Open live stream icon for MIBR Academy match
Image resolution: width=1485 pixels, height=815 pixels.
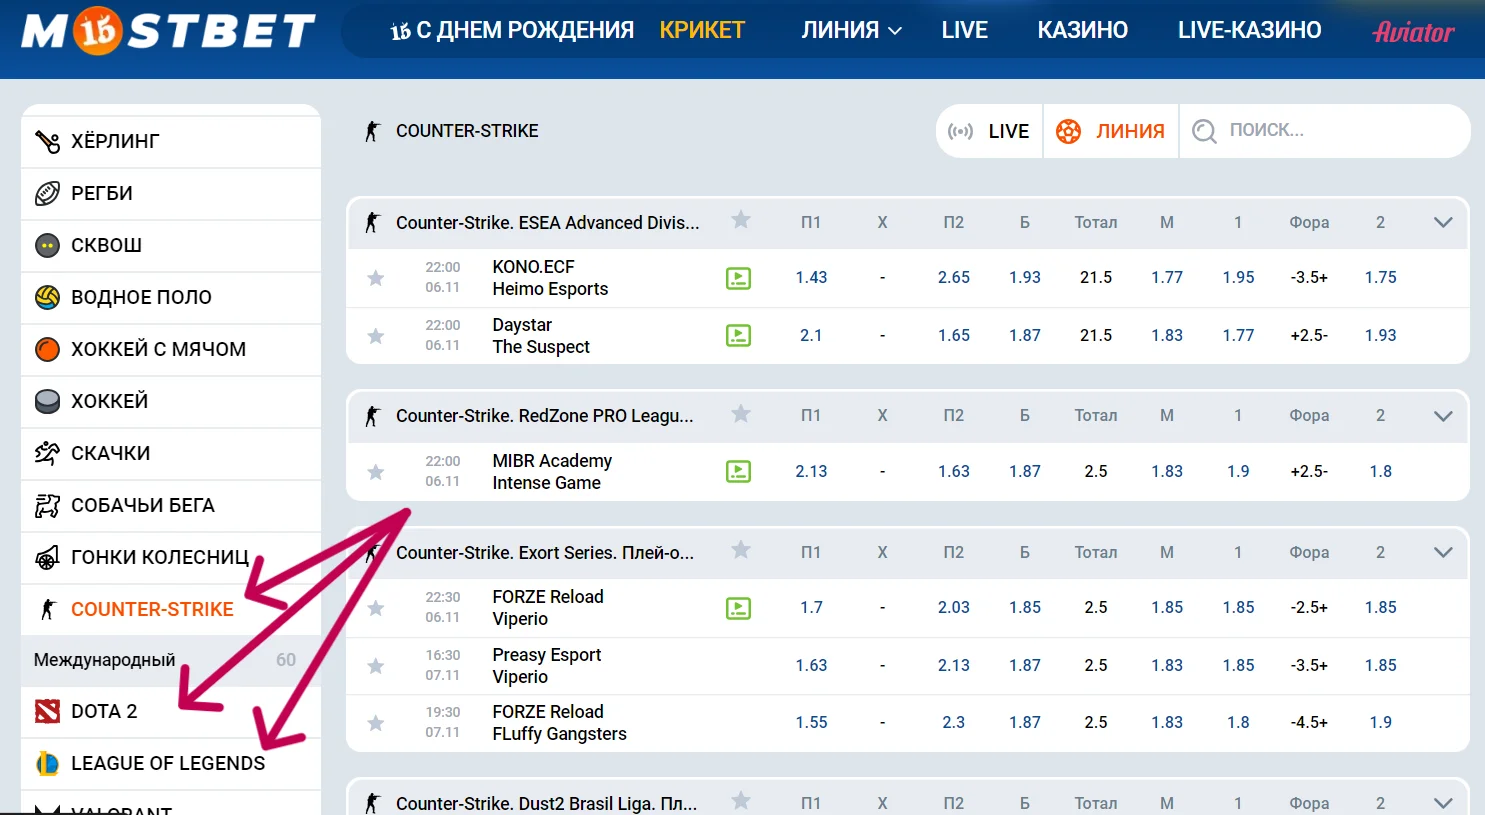[x=738, y=471]
